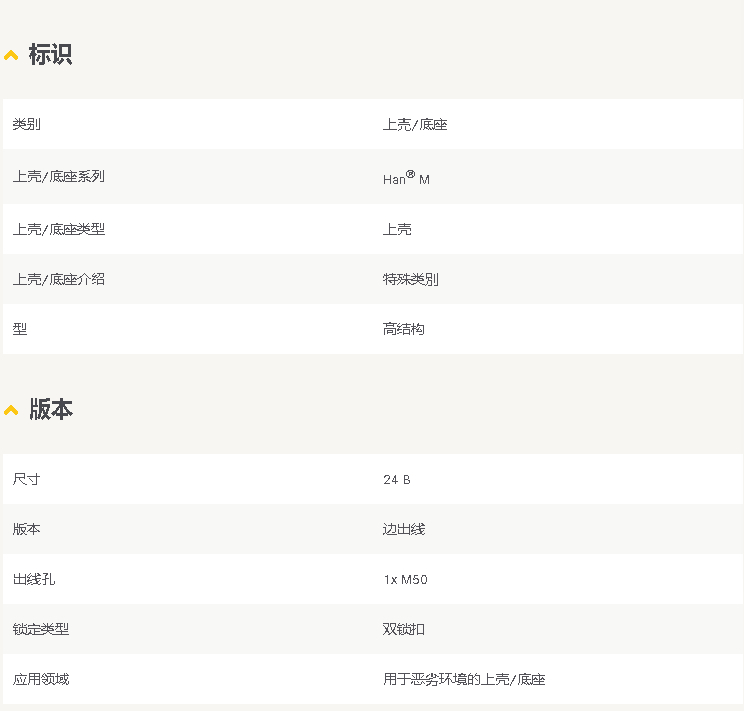The image size is (744, 711).
Task: Select the 特殊类别 value
Action: tap(411, 279)
